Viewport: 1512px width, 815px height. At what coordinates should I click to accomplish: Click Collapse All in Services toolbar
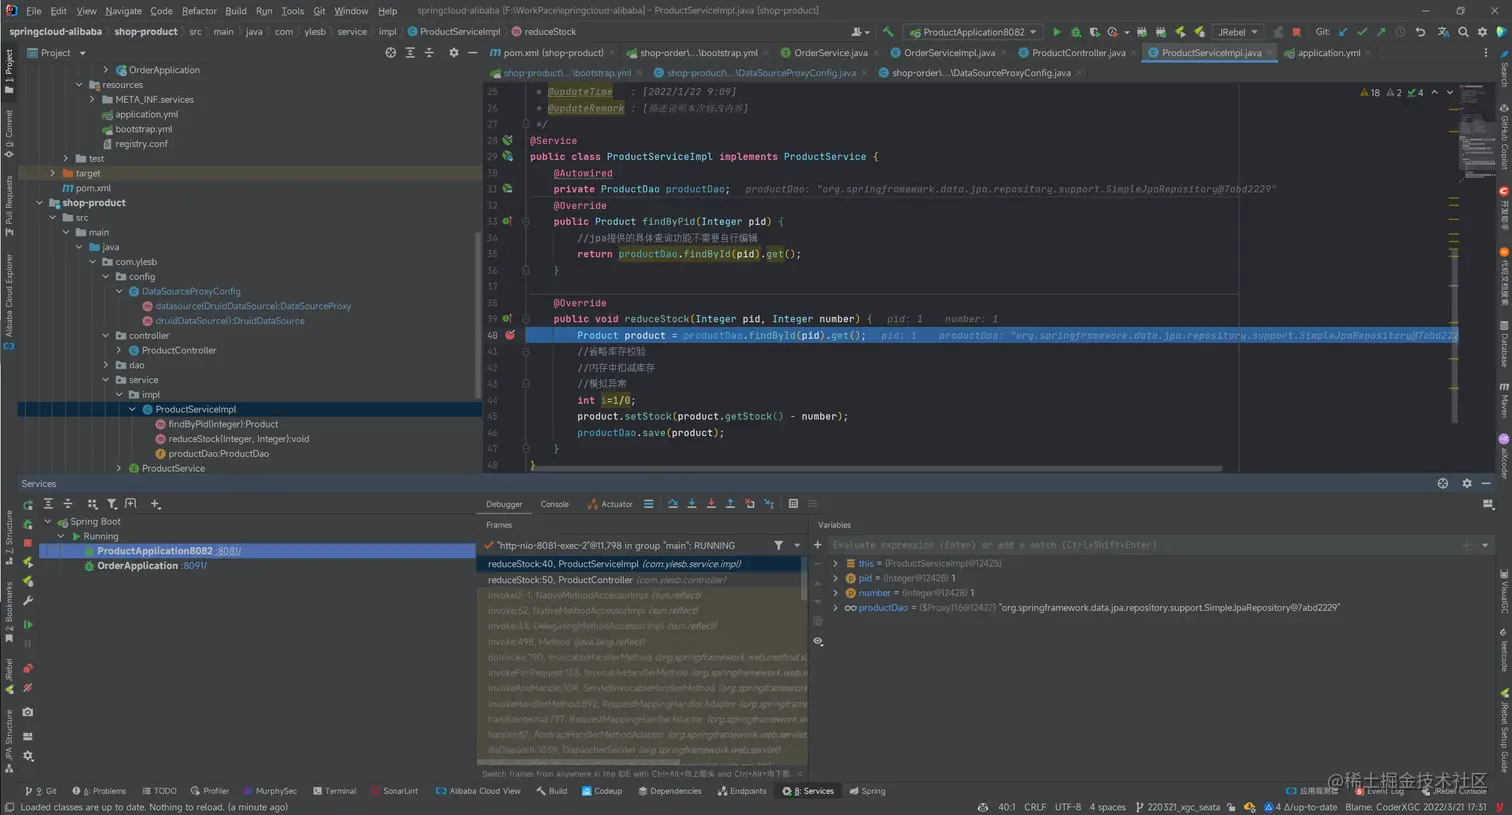tap(68, 504)
